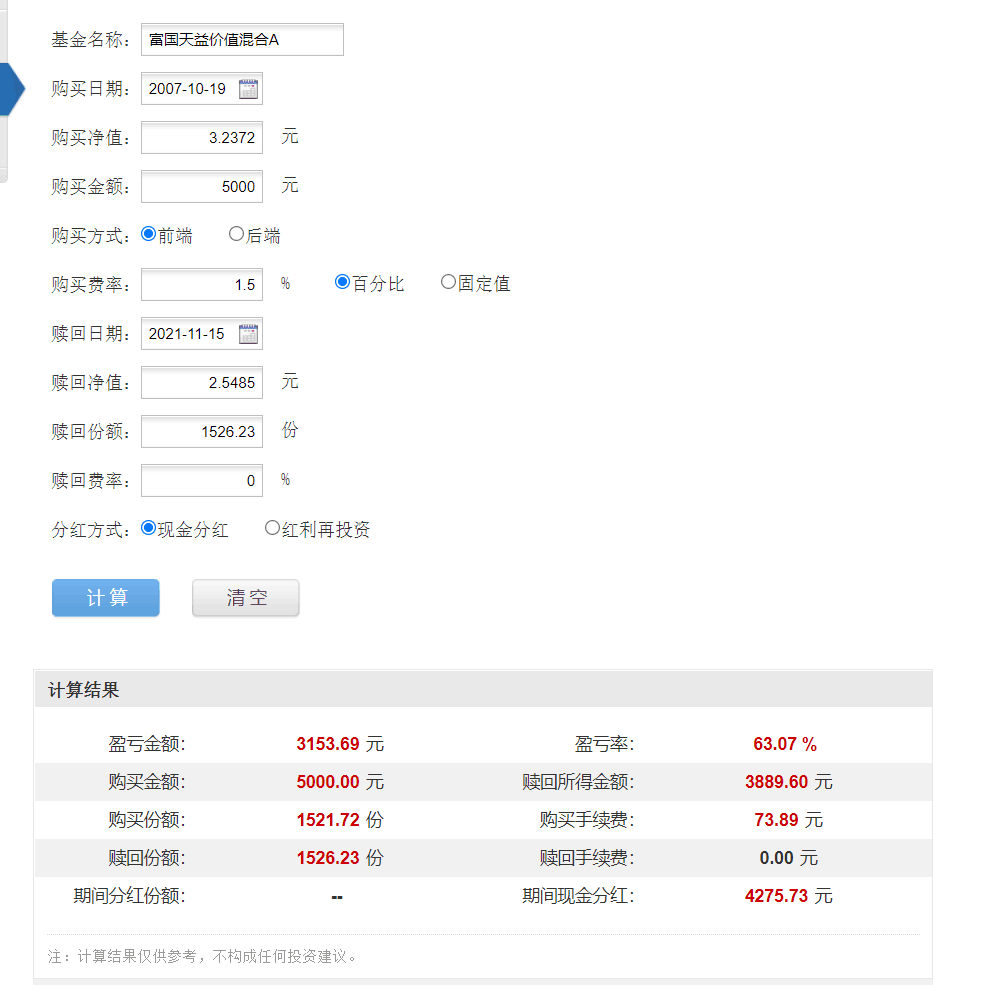Viewport: 1001px width, 998px height.
Task: Click the 赎回净值 field showing 2.5485
Action: tap(202, 382)
